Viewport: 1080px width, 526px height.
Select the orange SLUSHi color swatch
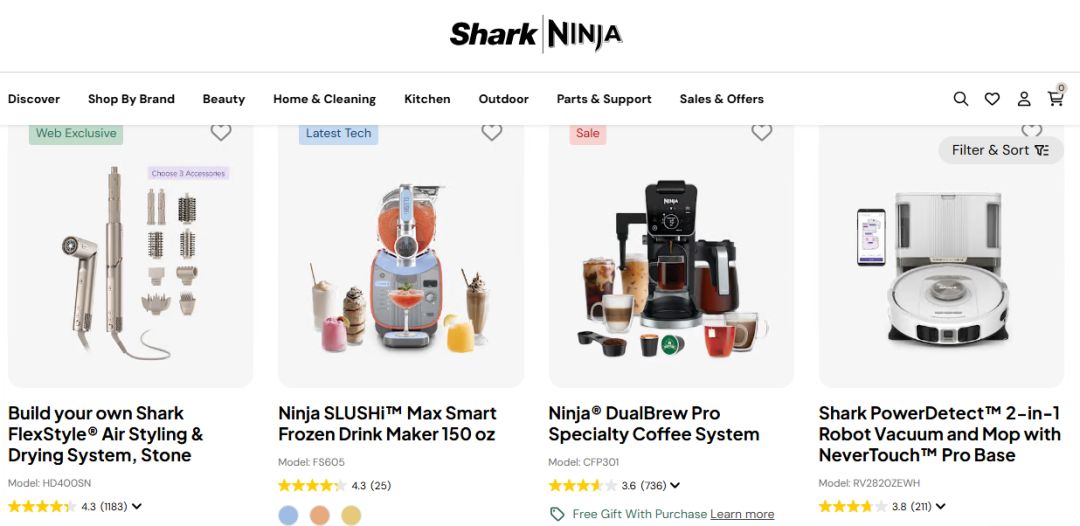[x=320, y=515]
